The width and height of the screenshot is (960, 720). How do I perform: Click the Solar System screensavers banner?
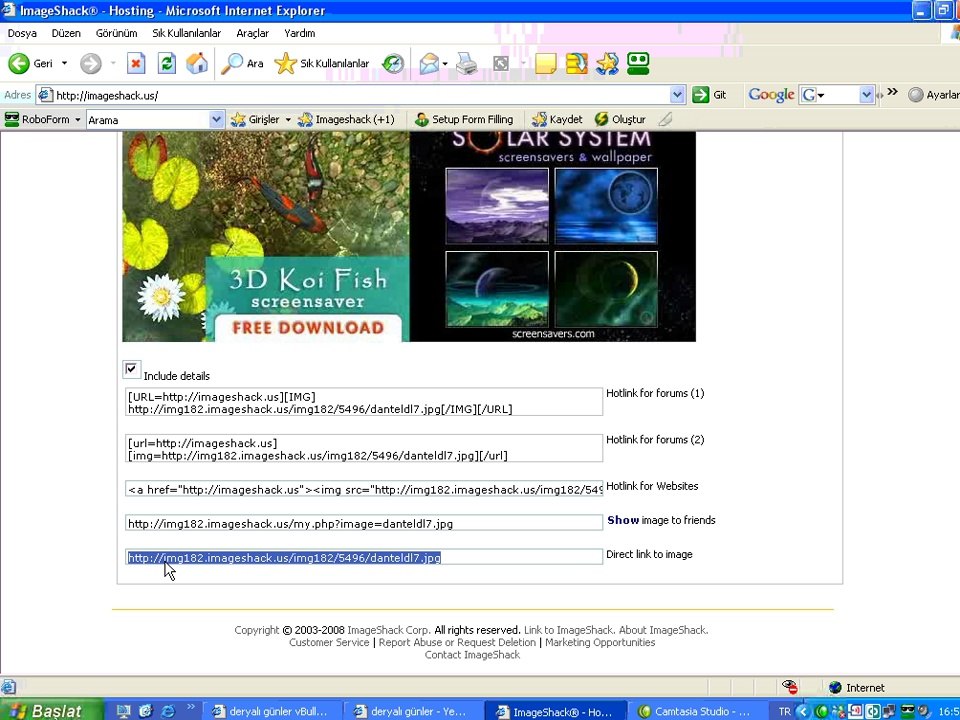553,236
